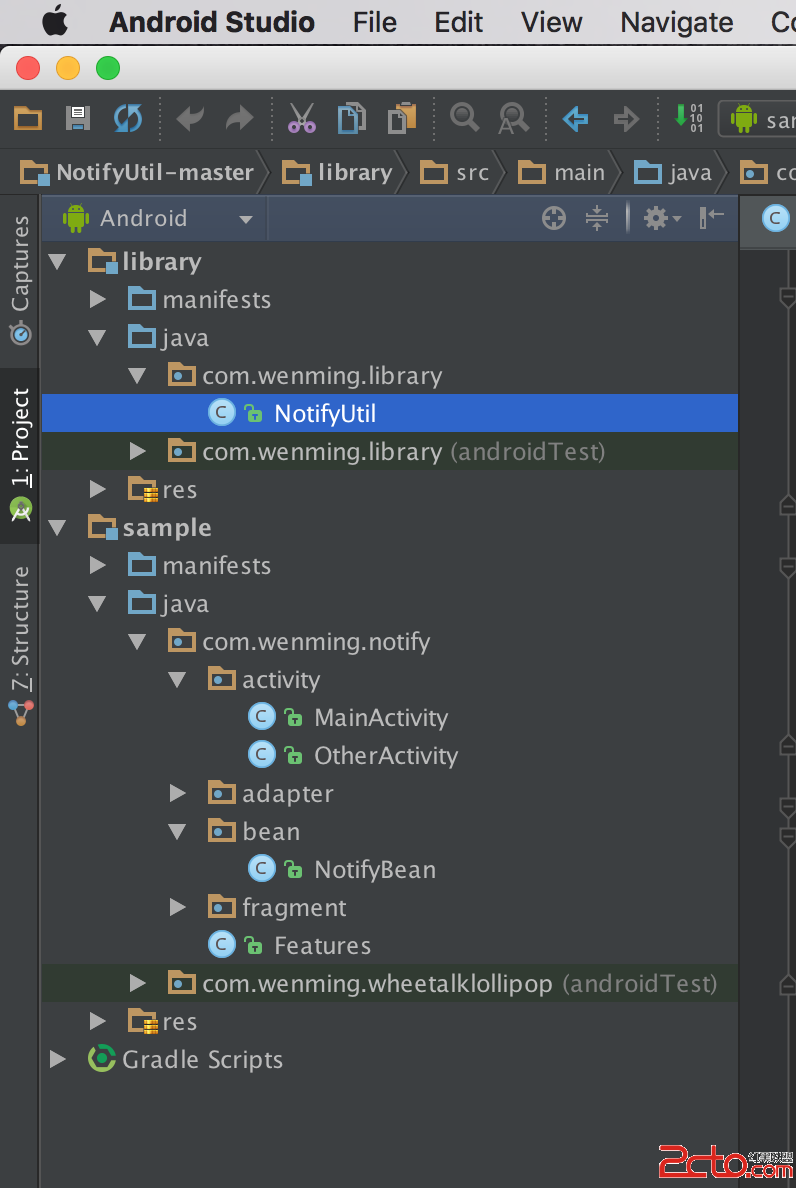Open the Navigate menu
Image resolution: width=796 pixels, height=1188 pixels.
coord(676,22)
